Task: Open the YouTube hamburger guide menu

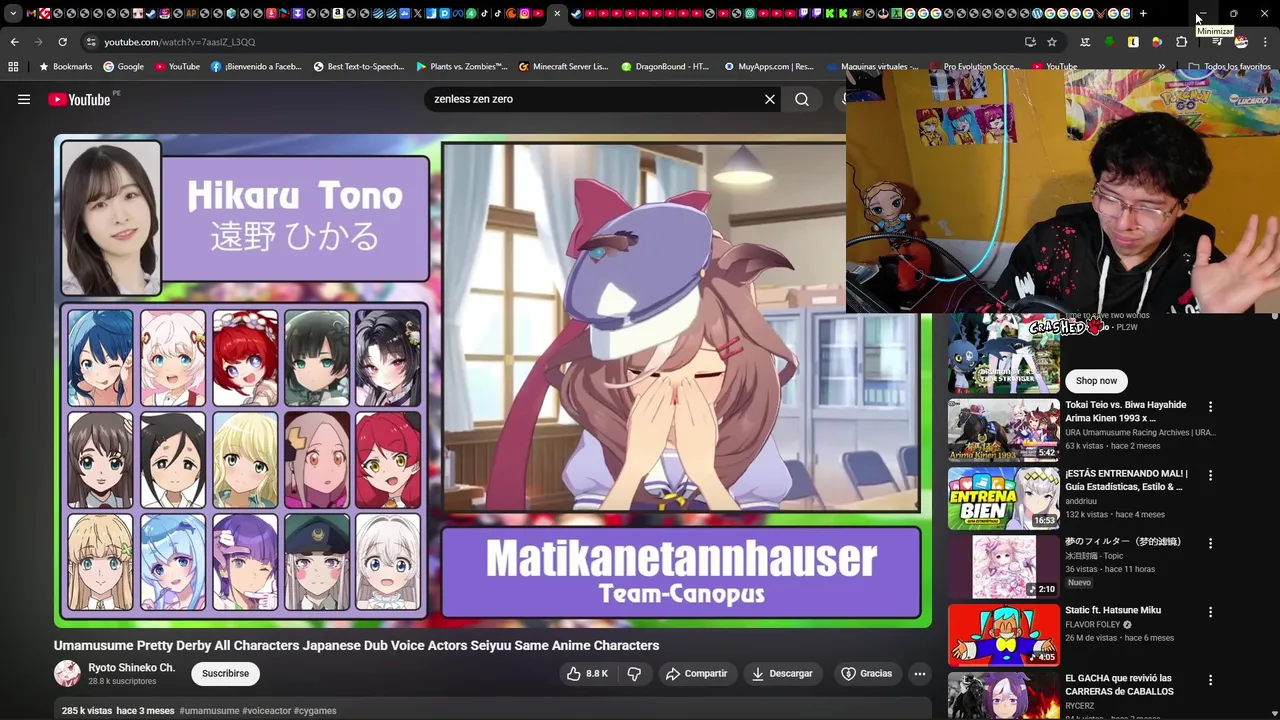Action: pyautogui.click(x=24, y=99)
